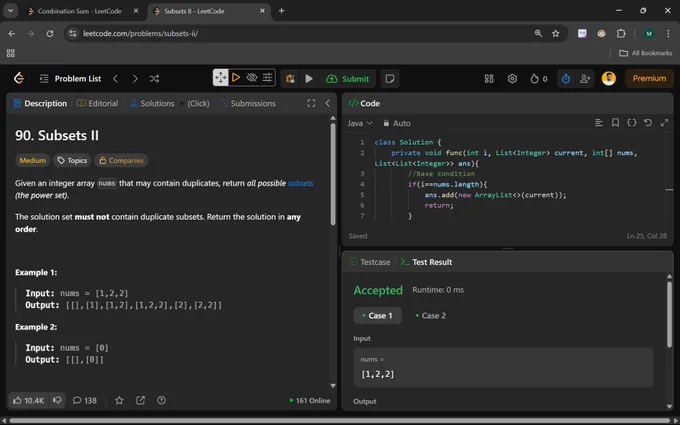
Task: Select Case 2
Action: click(430, 315)
